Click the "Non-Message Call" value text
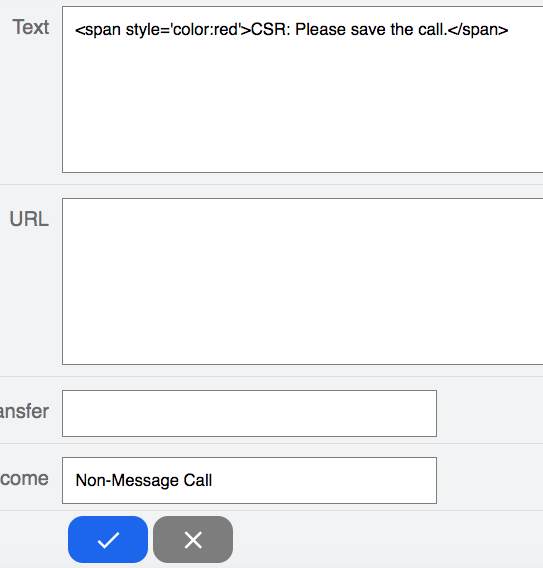Image resolution: width=543 pixels, height=568 pixels. pyautogui.click(x=143, y=480)
